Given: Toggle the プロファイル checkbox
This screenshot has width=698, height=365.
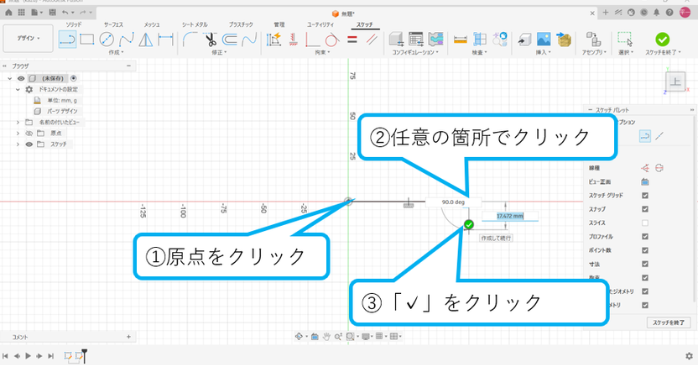Looking at the screenshot, I should pyautogui.click(x=645, y=236).
